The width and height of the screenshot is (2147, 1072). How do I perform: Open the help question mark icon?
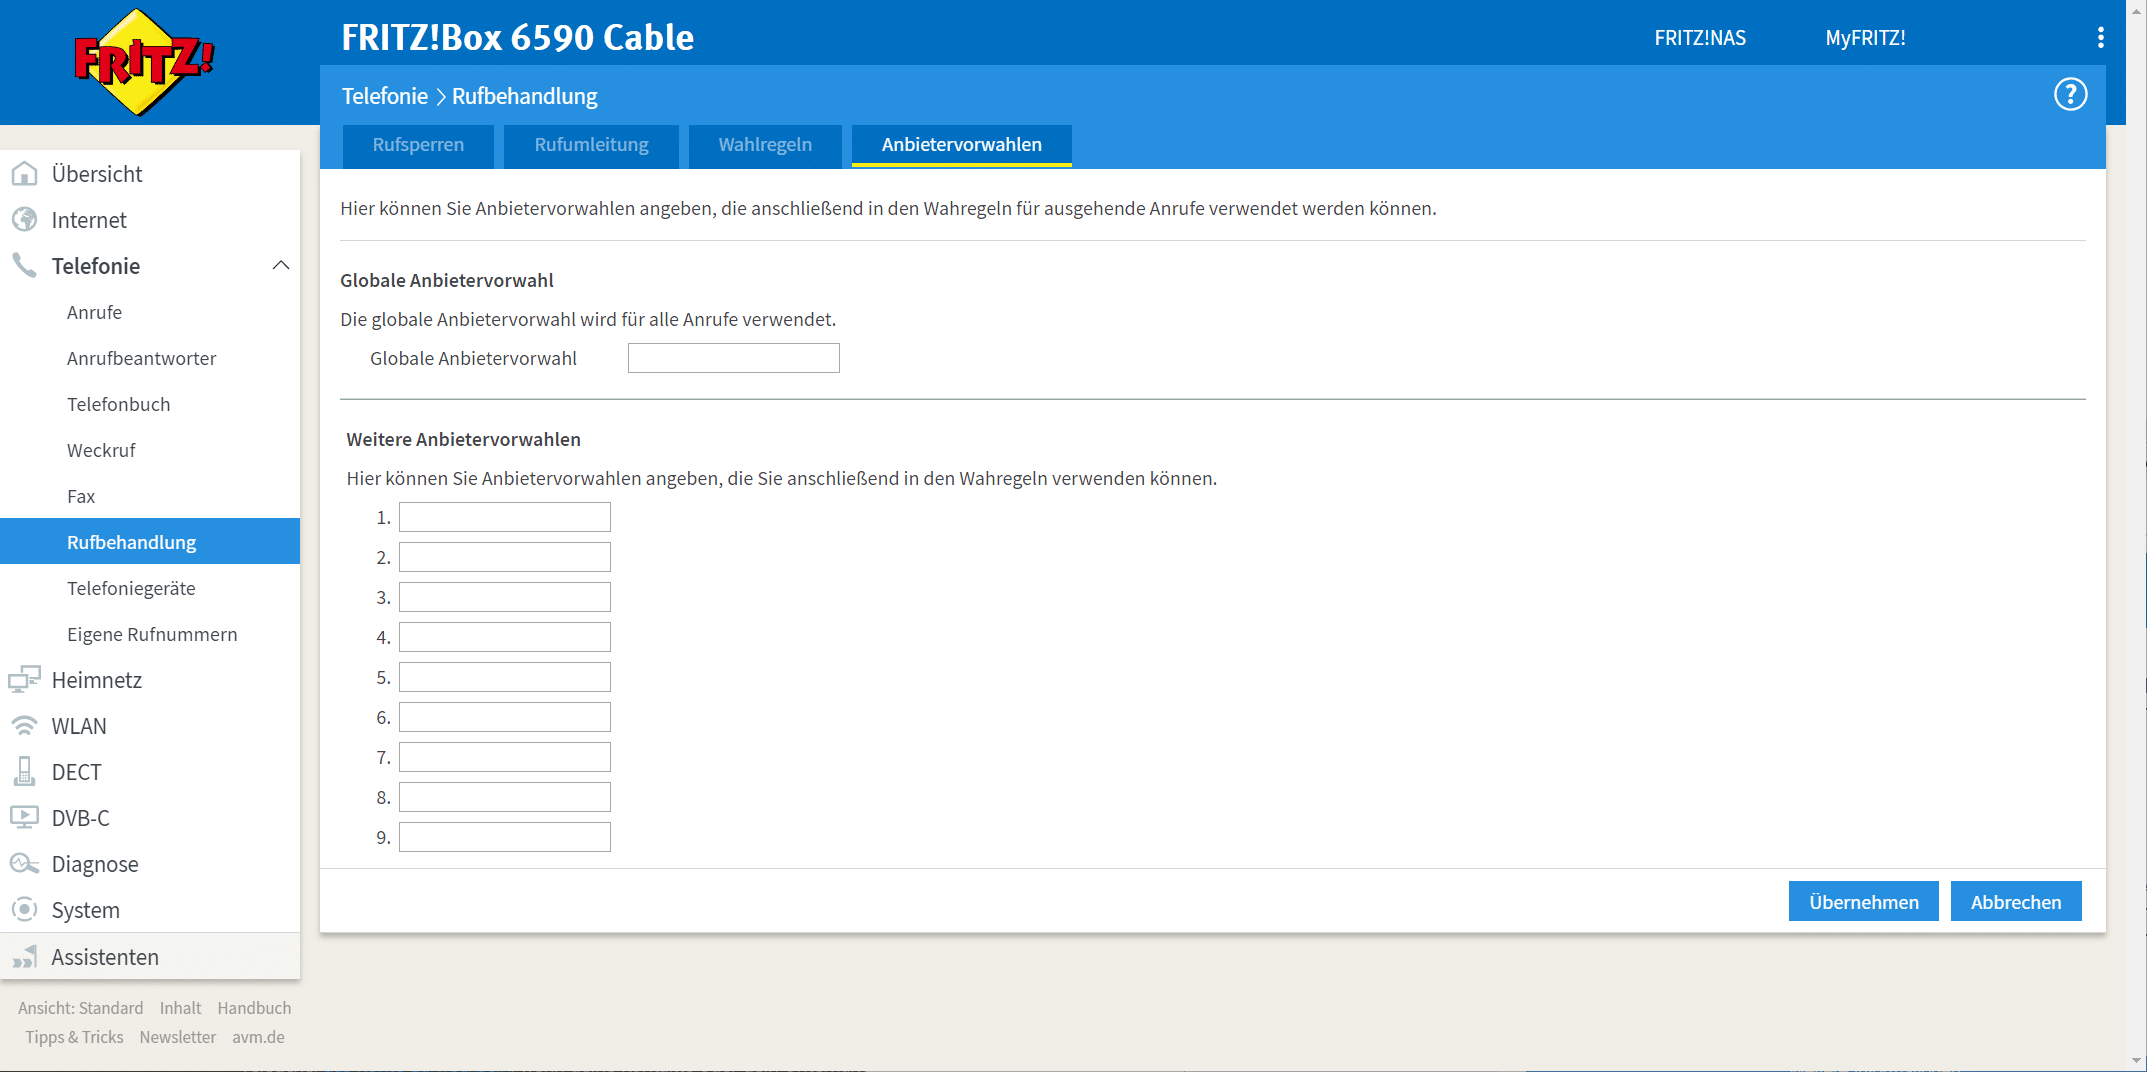[2070, 95]
